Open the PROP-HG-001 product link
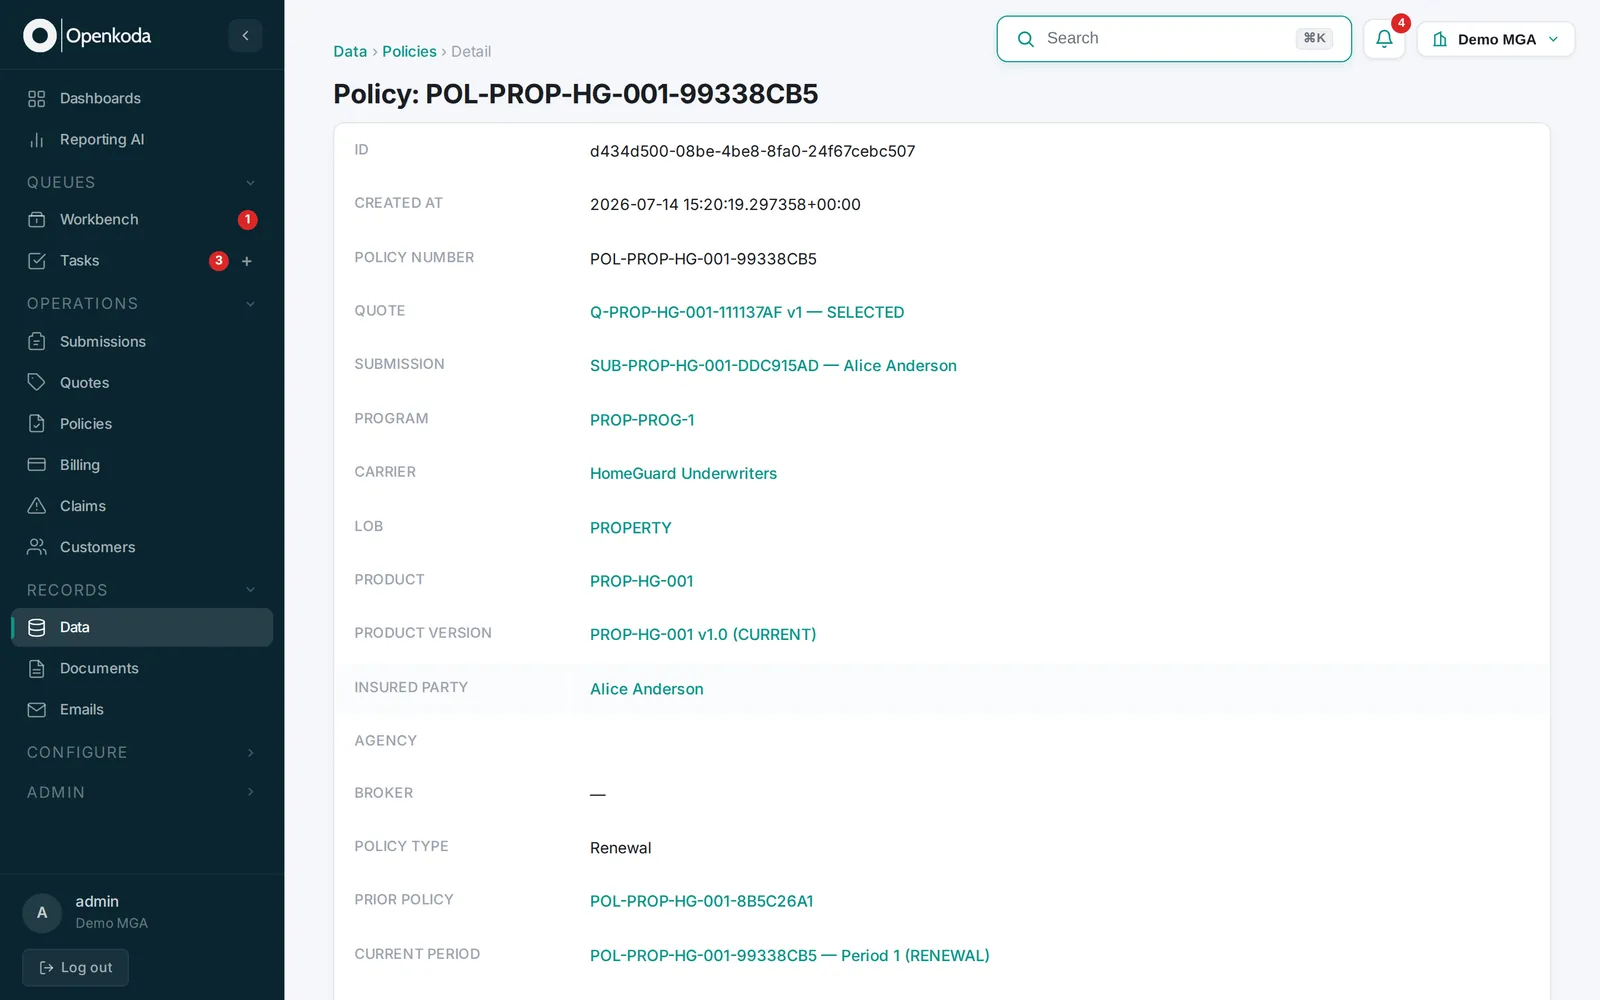 [641, 582]
